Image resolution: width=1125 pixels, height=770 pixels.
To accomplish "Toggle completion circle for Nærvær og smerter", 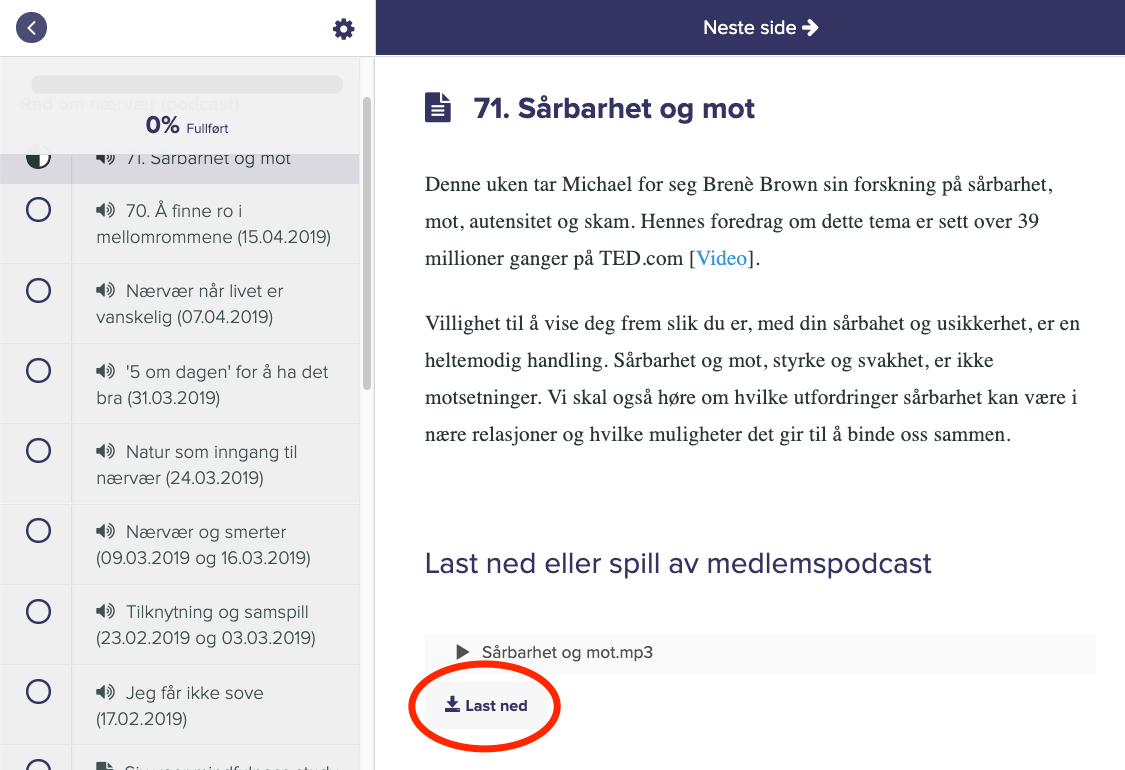I will [38, 531].
